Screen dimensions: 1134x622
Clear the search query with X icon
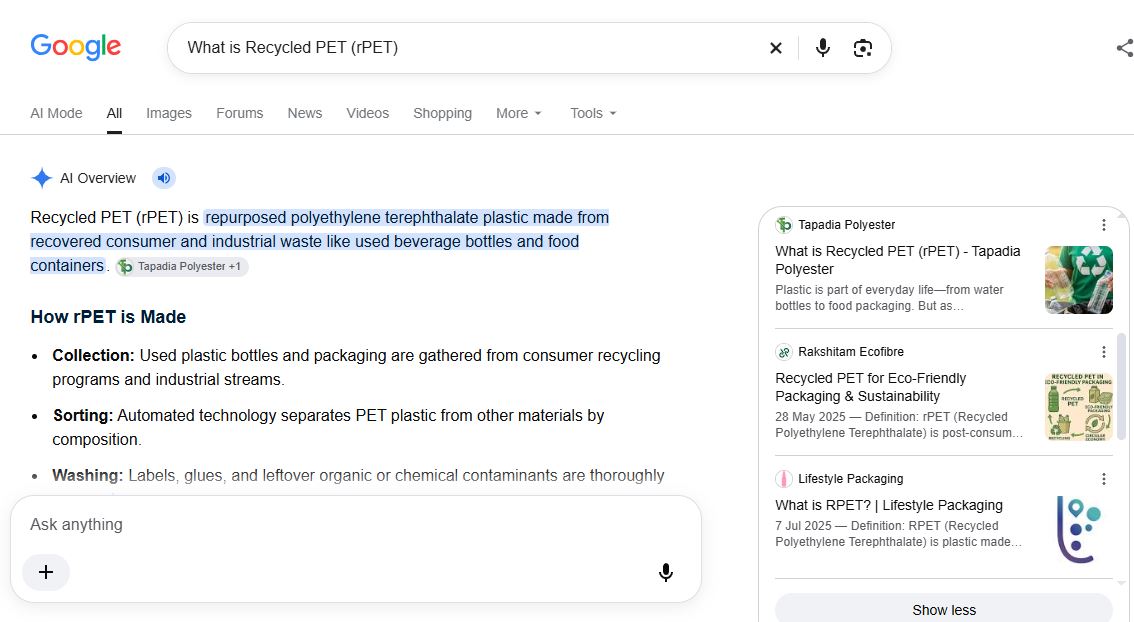coord(775,48)
